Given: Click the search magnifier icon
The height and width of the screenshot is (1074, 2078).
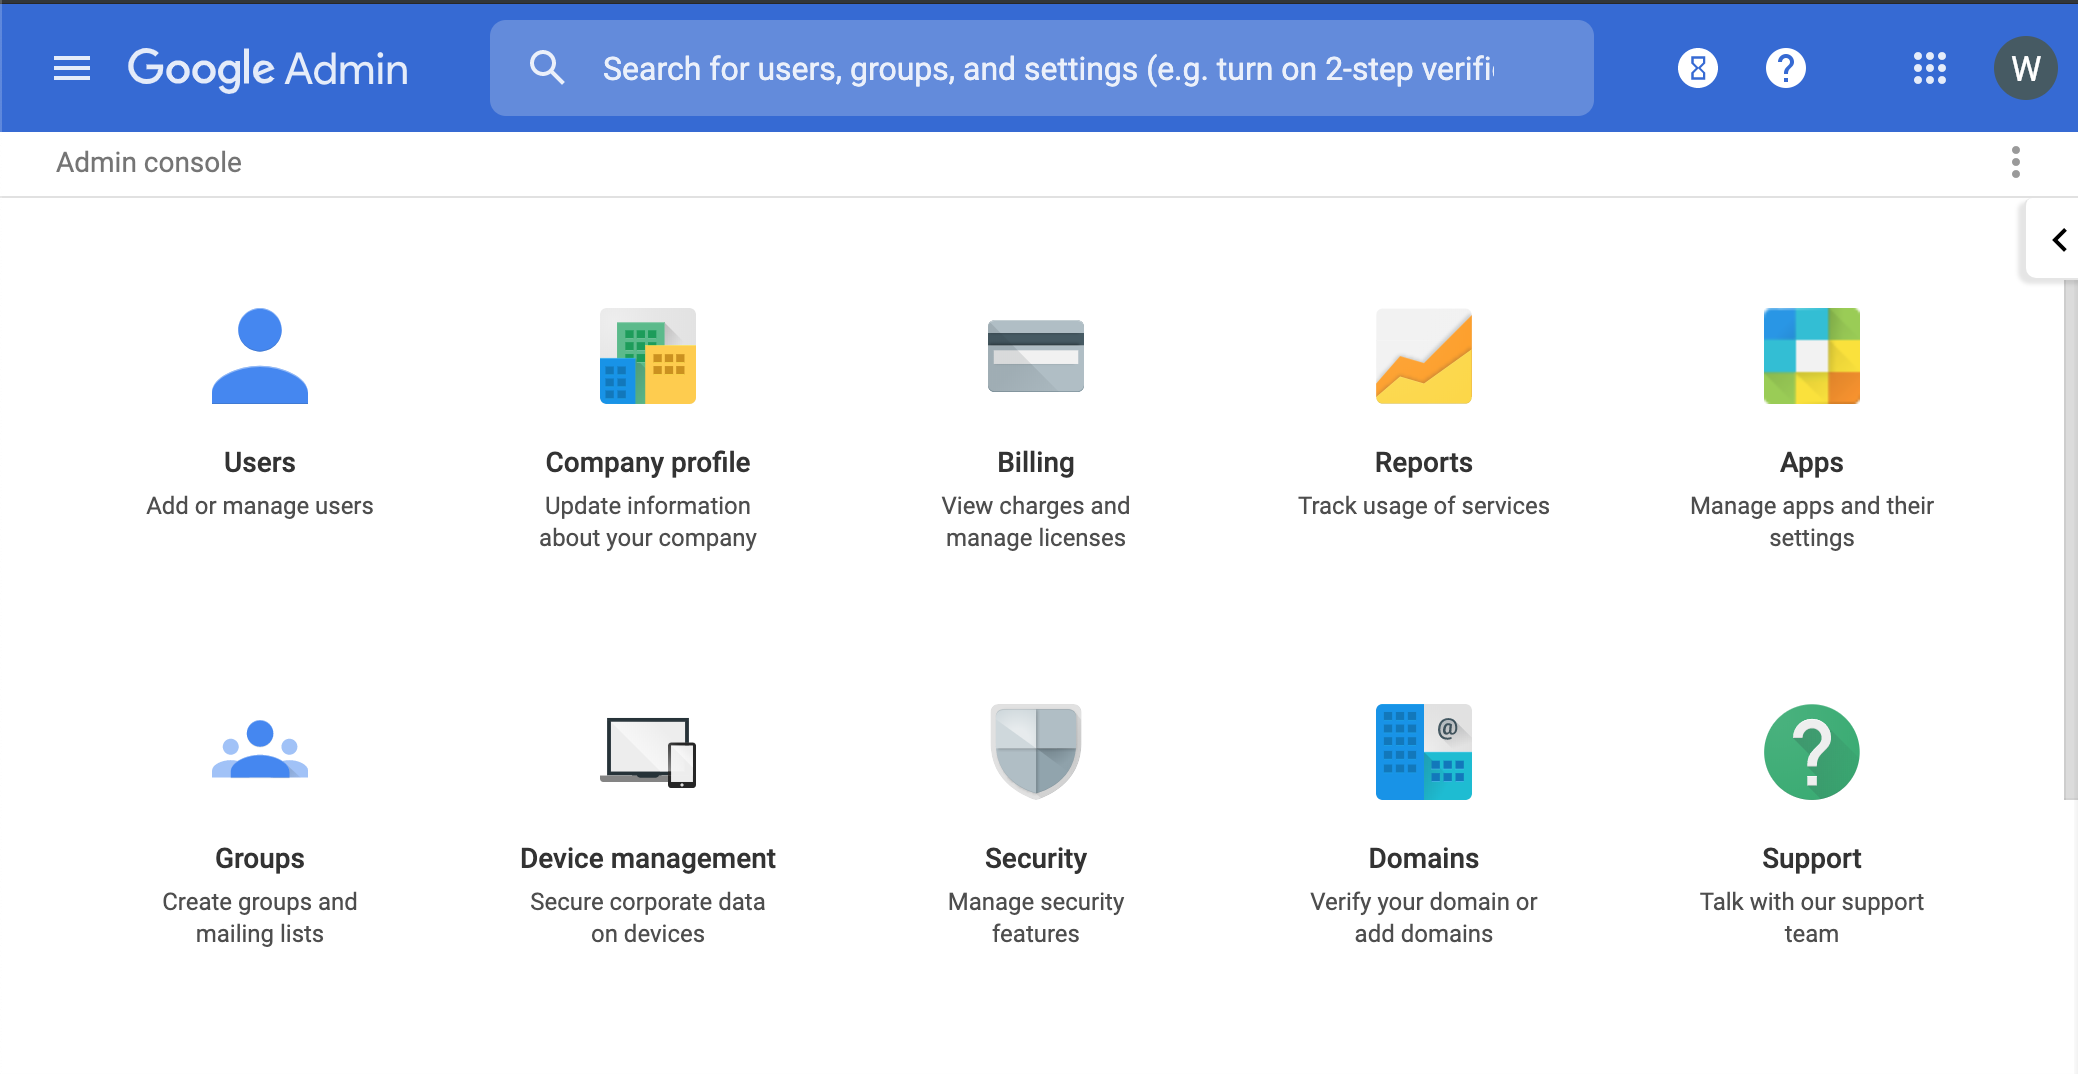Looking at the screenshot, I should pos(547,68).
